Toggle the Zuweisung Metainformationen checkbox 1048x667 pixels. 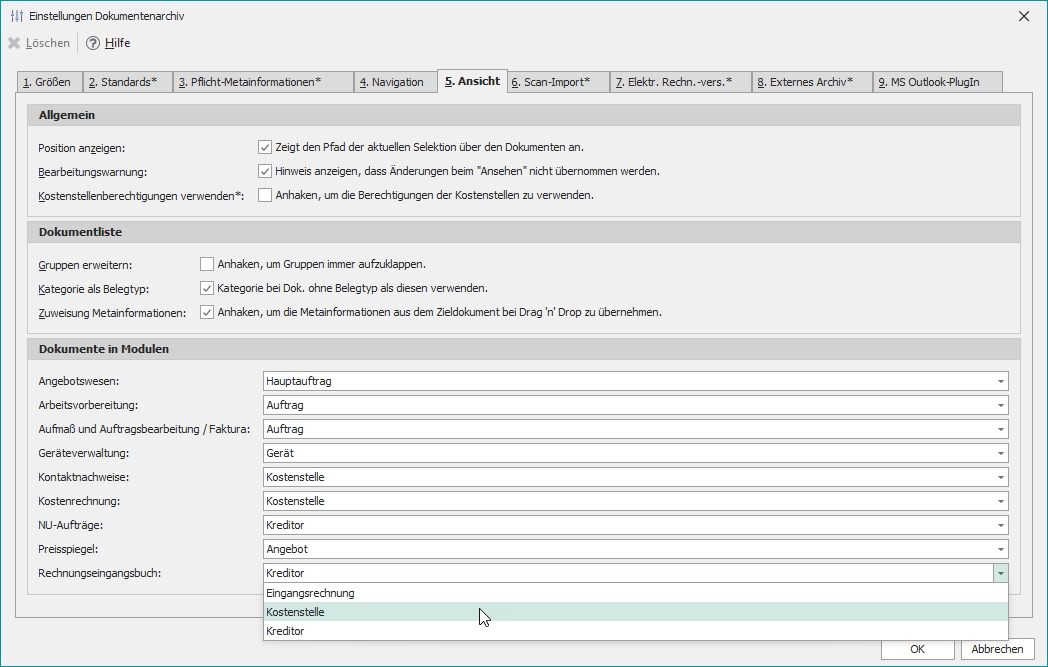tap(207, 312)
